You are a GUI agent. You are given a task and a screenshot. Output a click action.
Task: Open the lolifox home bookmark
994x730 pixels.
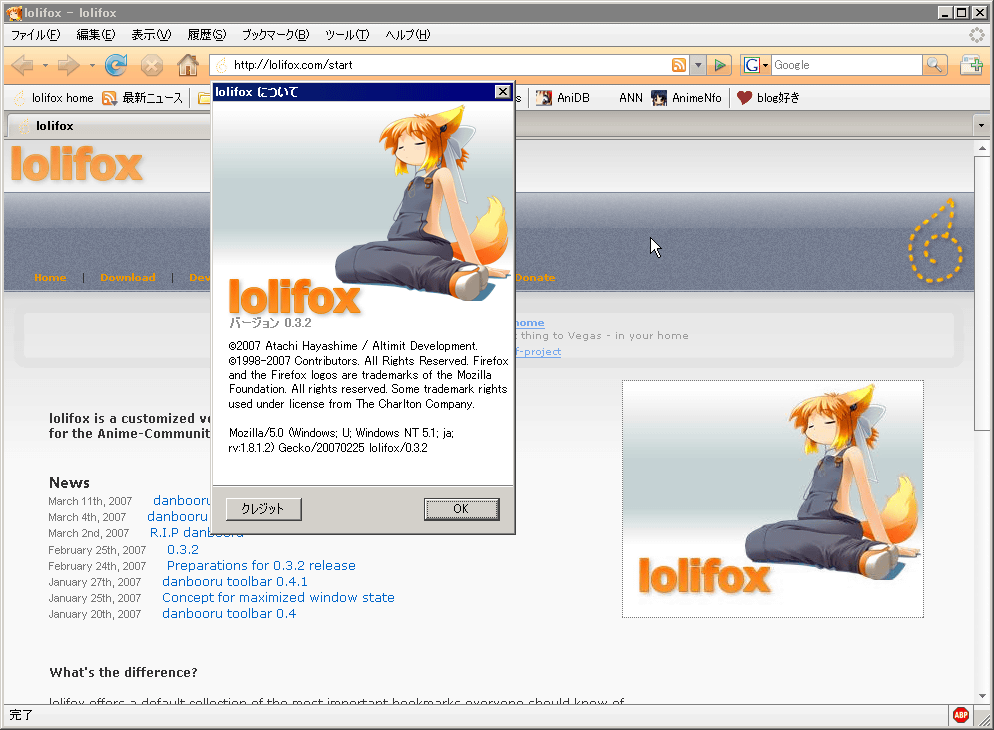54,98
